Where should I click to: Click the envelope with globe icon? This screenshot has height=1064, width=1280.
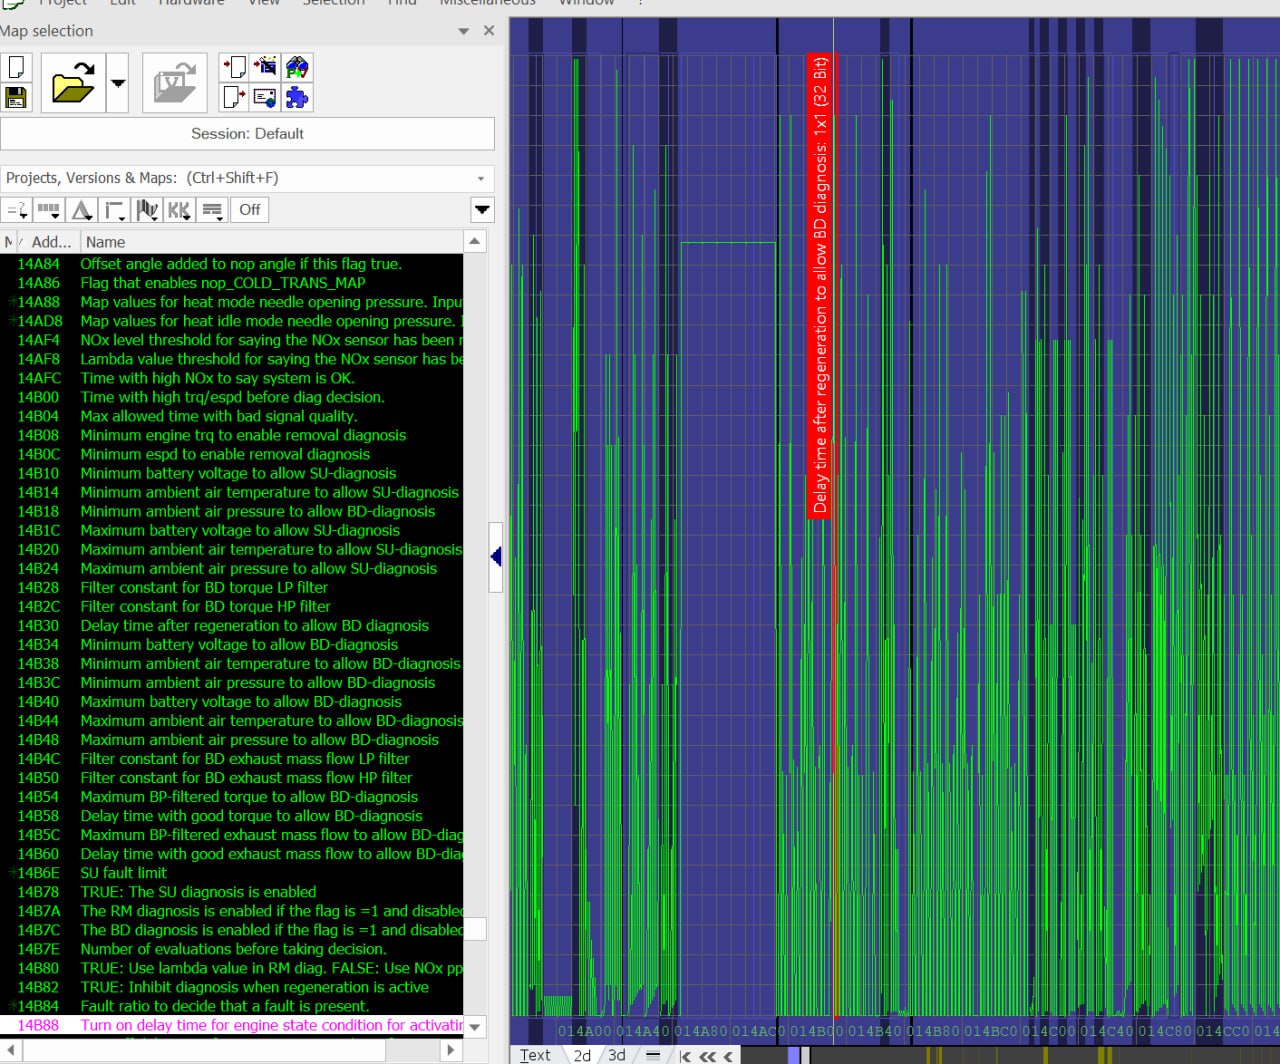[x=265, y=97]
